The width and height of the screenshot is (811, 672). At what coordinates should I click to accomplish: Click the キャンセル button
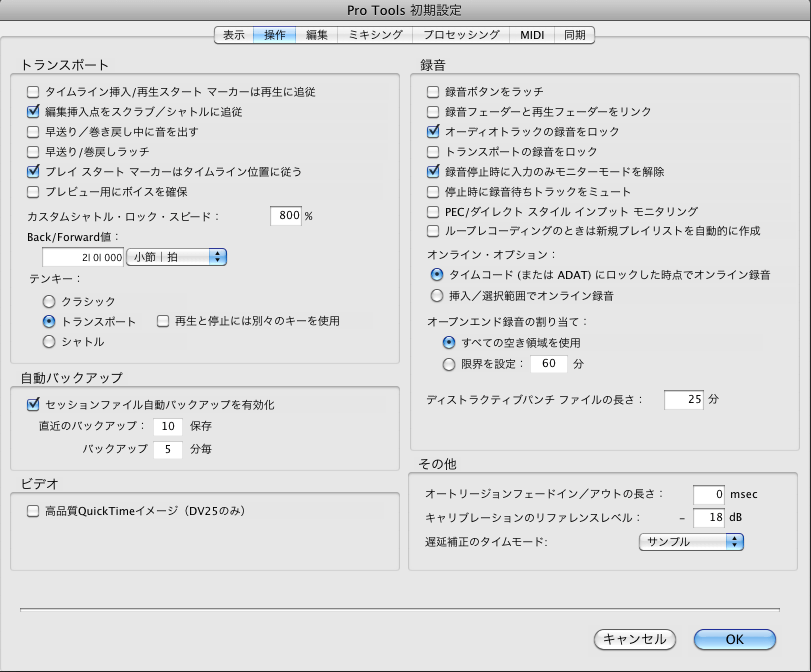635,639
